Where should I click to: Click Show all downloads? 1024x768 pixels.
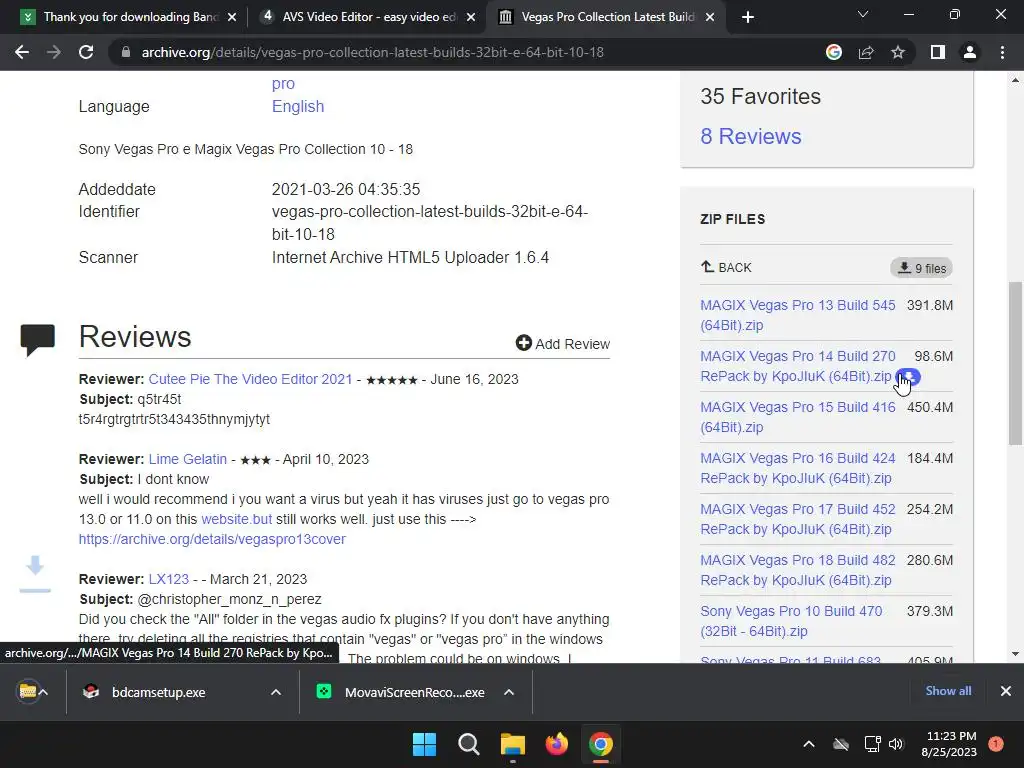pyautogui.click(x=948, y=691)
